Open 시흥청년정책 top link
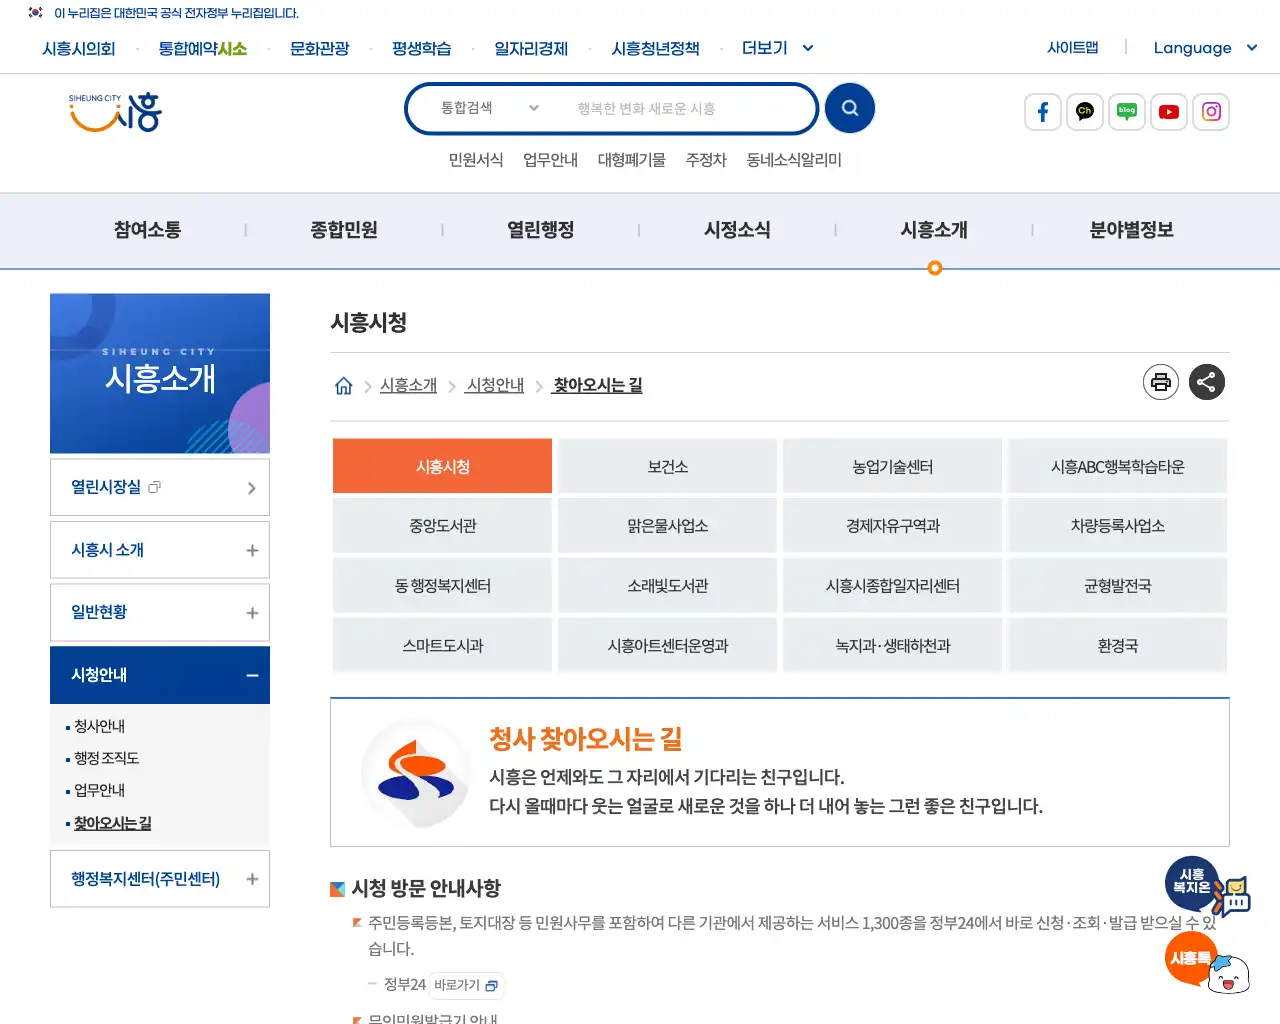The width and height of the screenshot is (1280, 1024). (x=656, y=48)
